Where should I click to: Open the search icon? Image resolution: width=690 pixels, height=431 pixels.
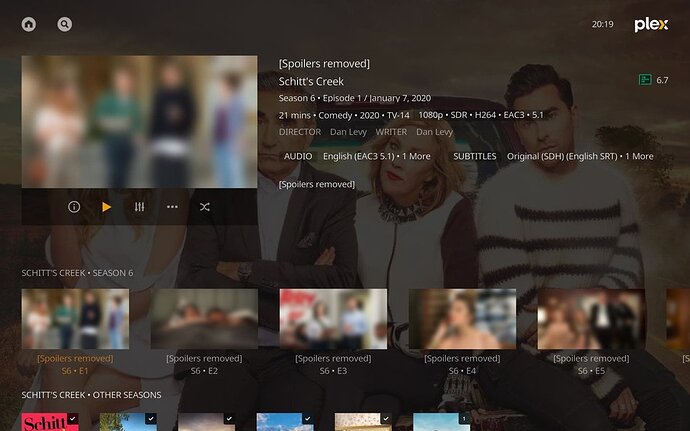65,24
